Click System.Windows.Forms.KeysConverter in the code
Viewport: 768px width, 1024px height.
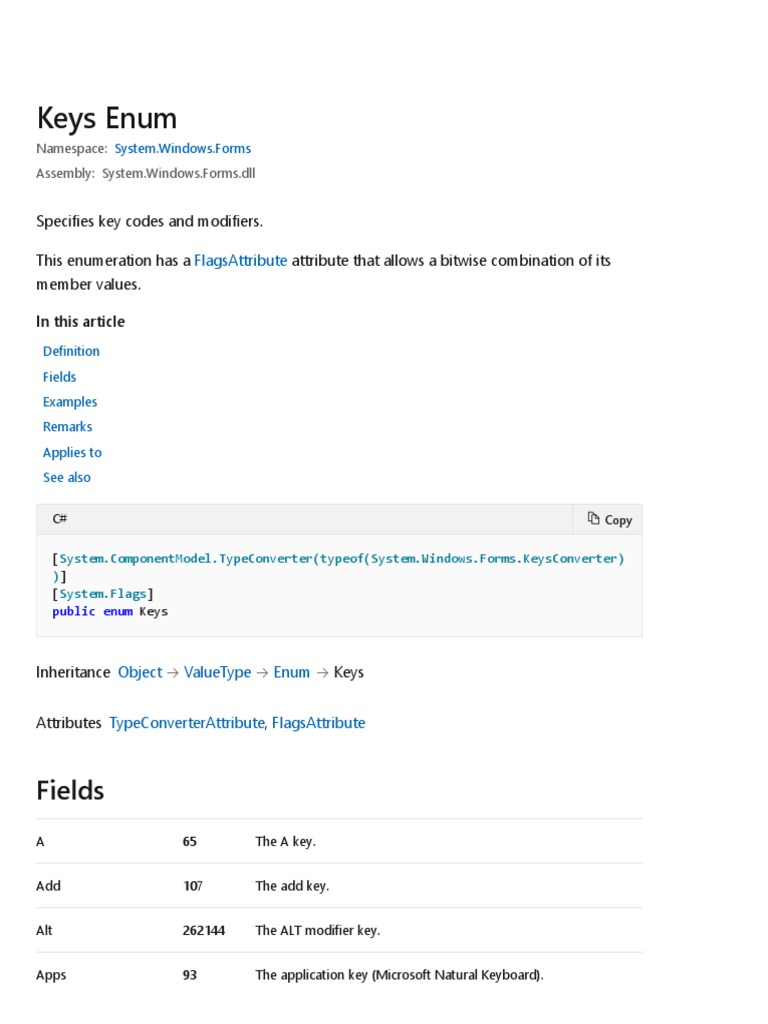tap(497, 558)
